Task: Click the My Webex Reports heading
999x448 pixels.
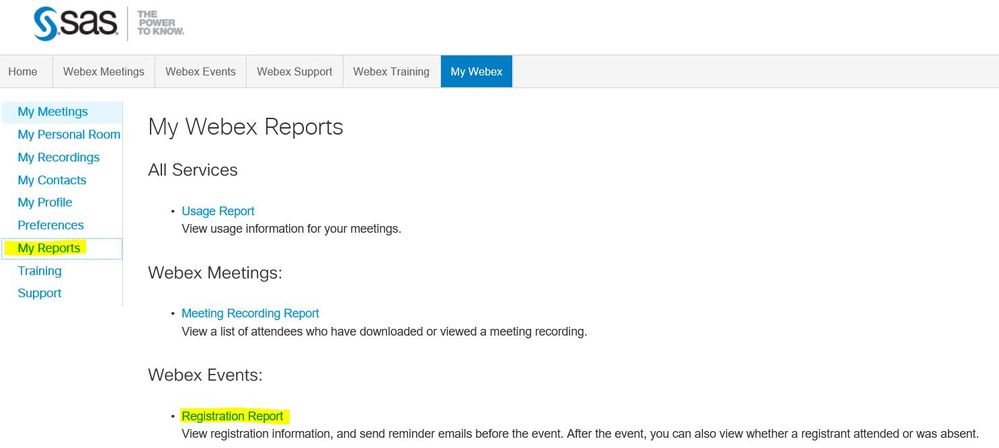Action: coord(245,127)
